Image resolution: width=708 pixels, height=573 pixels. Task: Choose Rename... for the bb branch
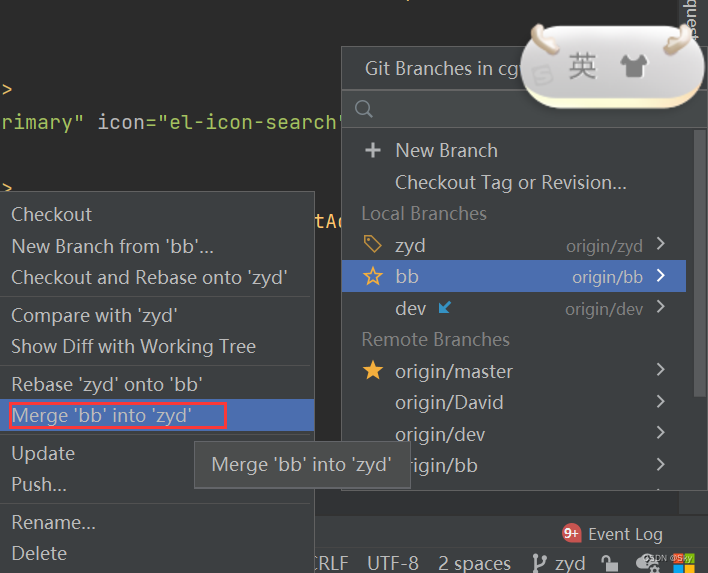tap(157, 522)
